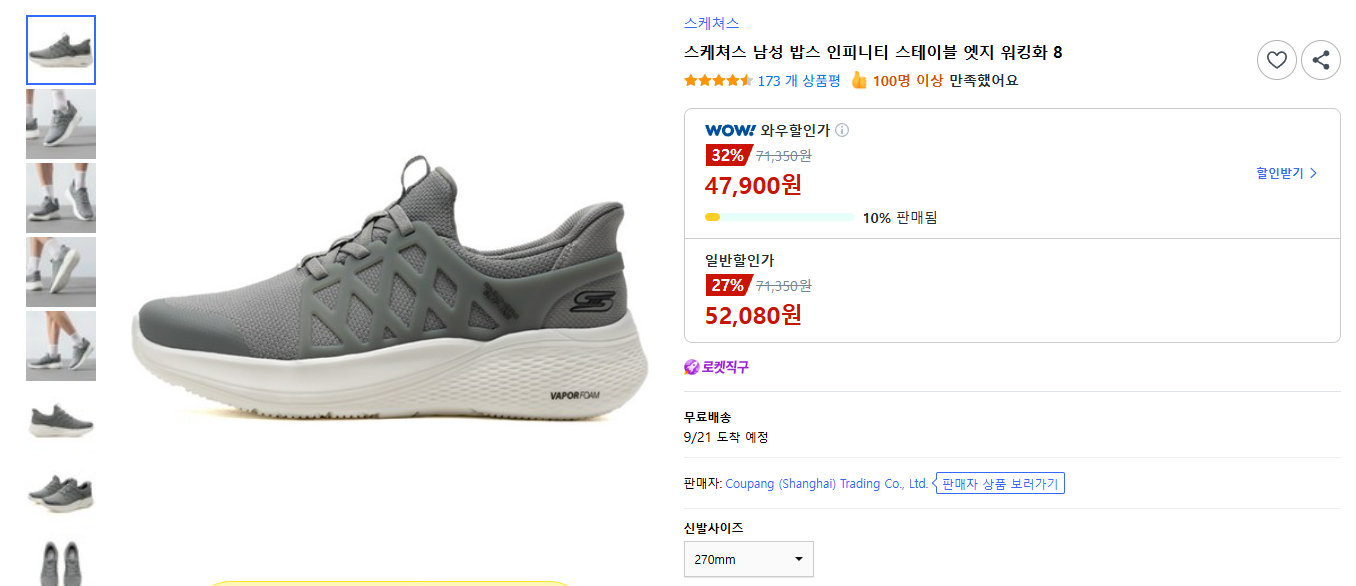This screenshot has width=1356, height=586.
Task: Click the 할인받기 chevron link
Action: coord(1287,173)
